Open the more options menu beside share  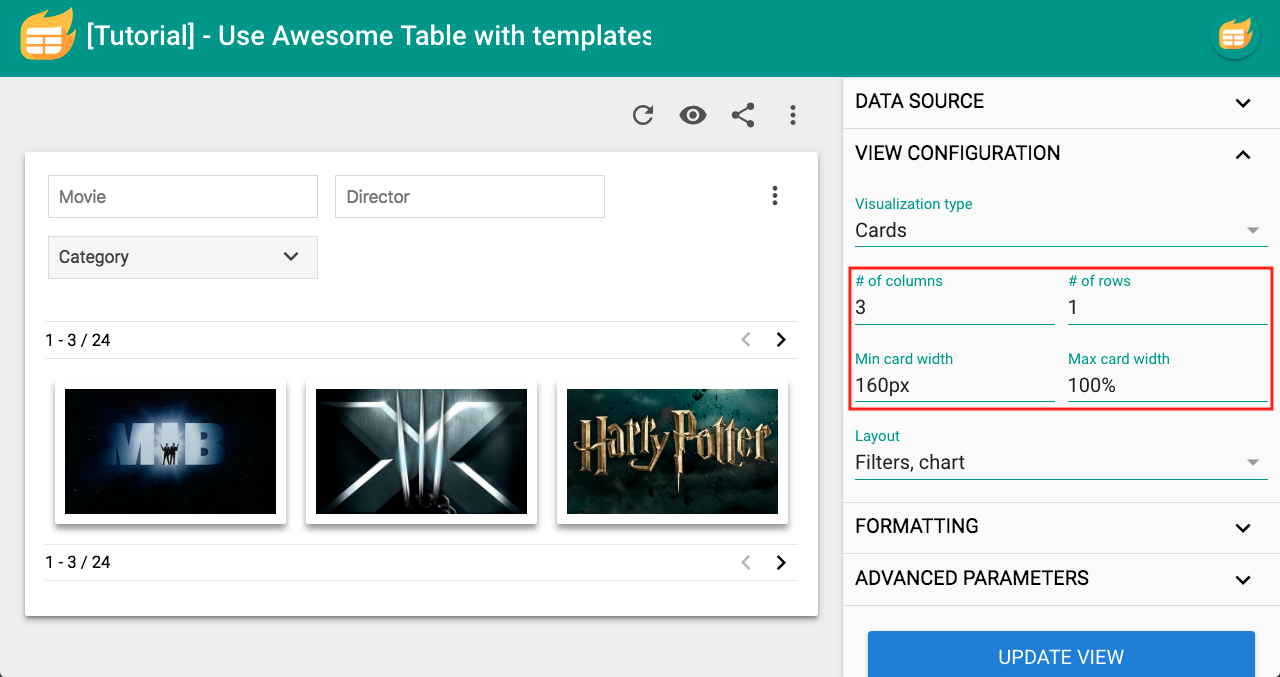tap(793, 115)
